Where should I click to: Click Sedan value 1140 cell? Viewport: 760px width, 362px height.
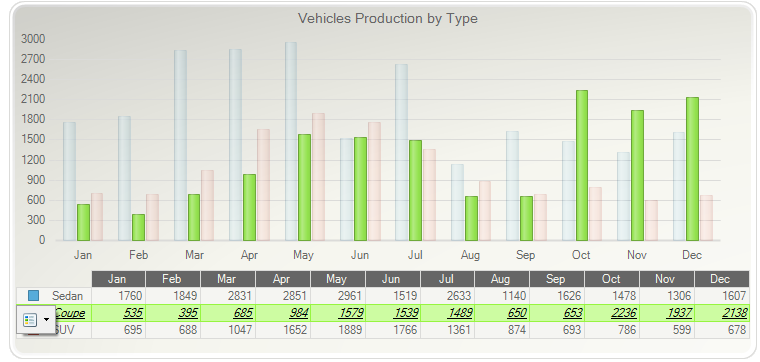[502, 296]
